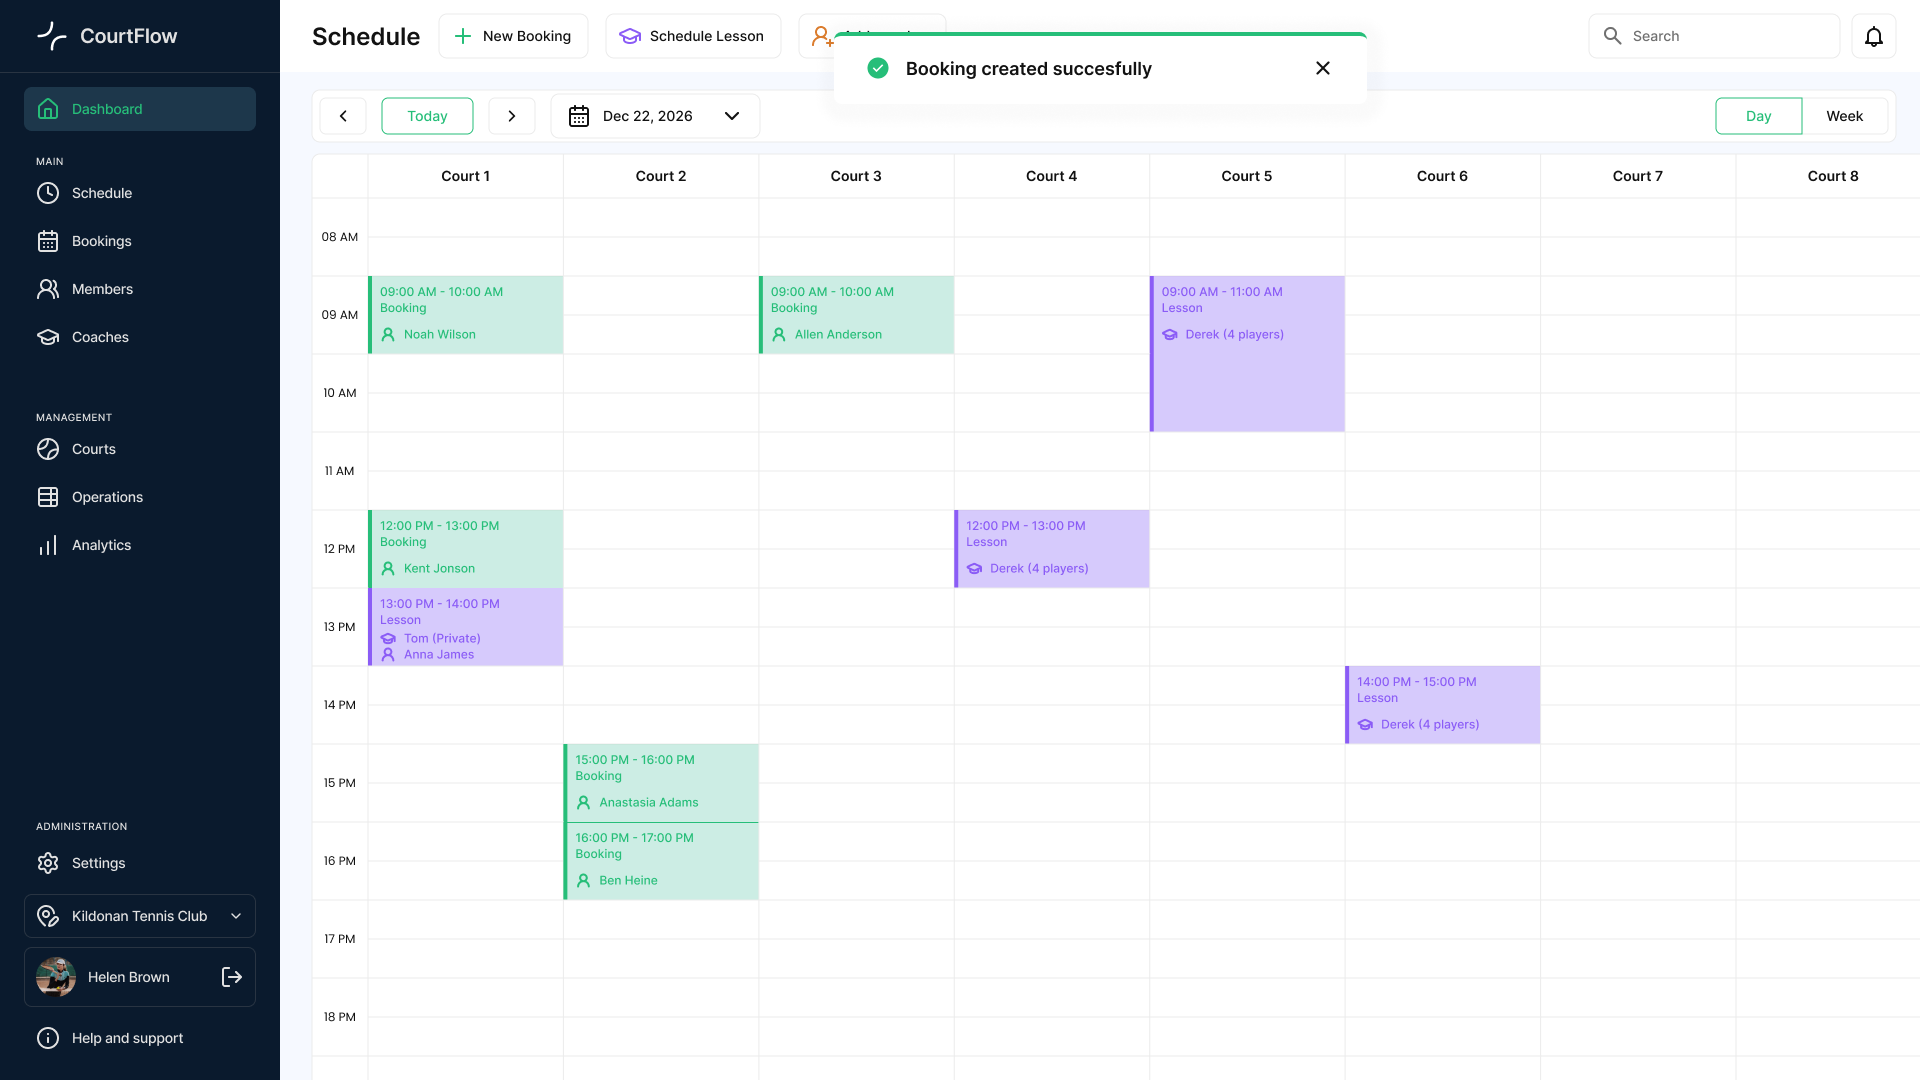
Task: Open Ben Heine's 16:00 PM booking
Action: (661, 861)
